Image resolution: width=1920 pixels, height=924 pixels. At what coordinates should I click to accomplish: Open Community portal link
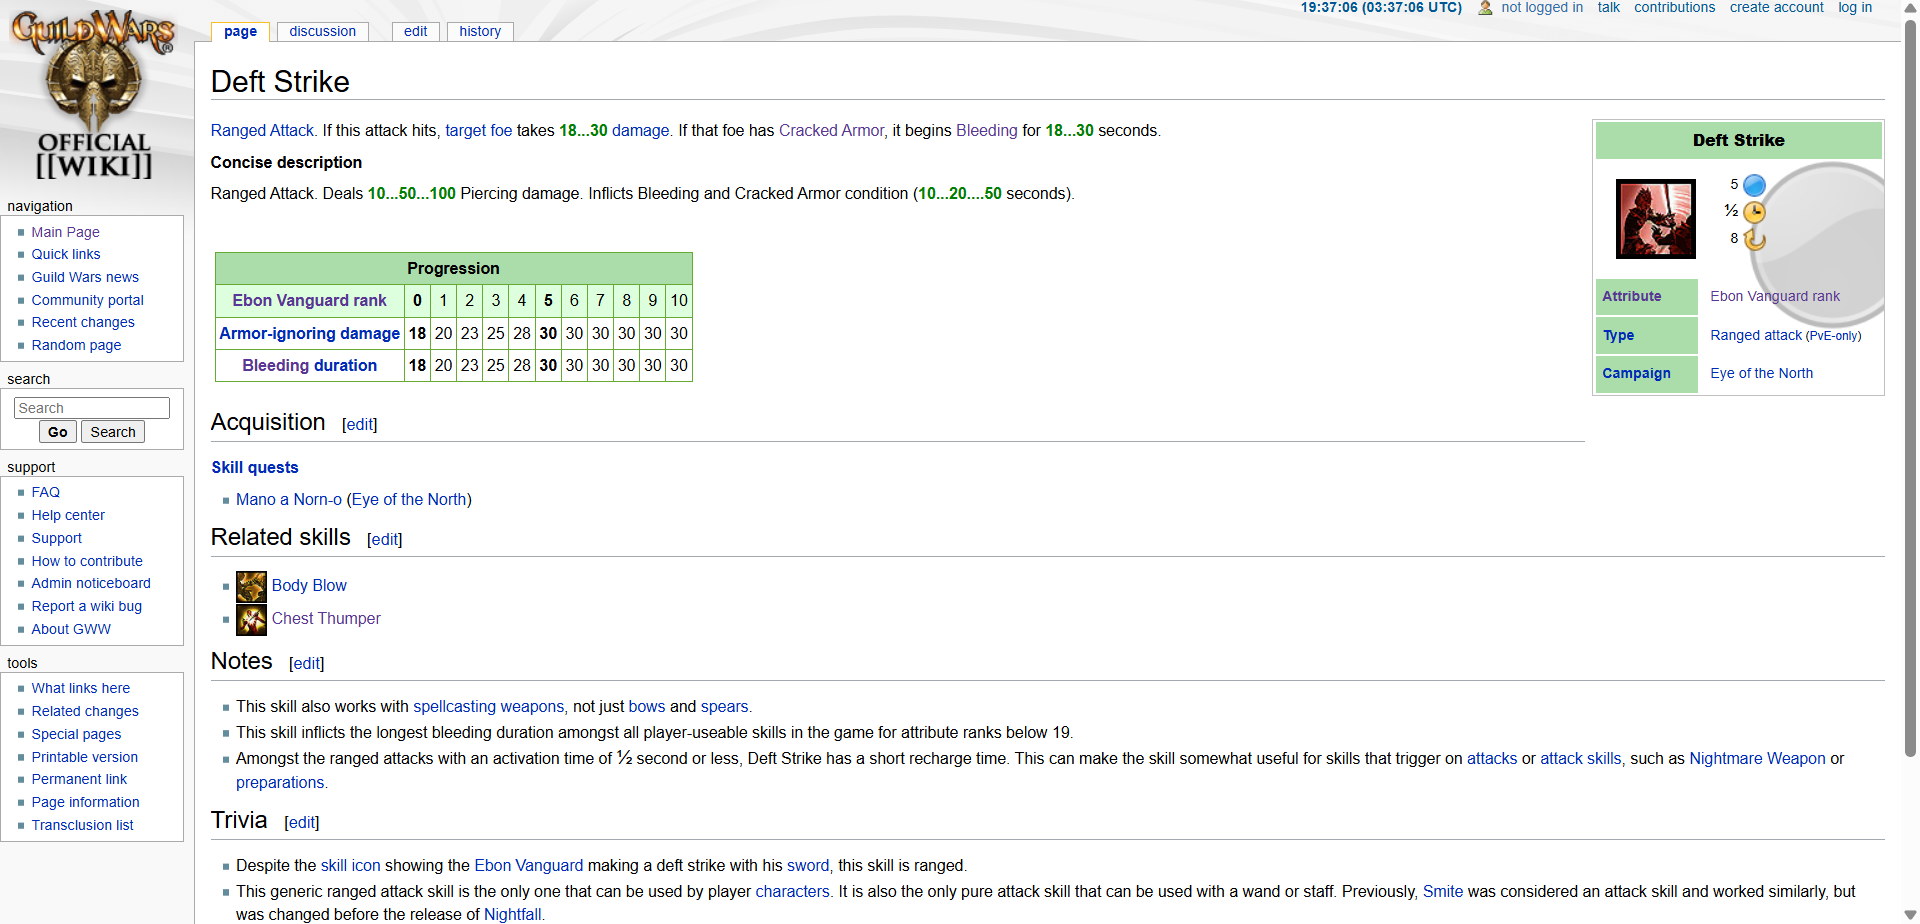pos(87,300)
